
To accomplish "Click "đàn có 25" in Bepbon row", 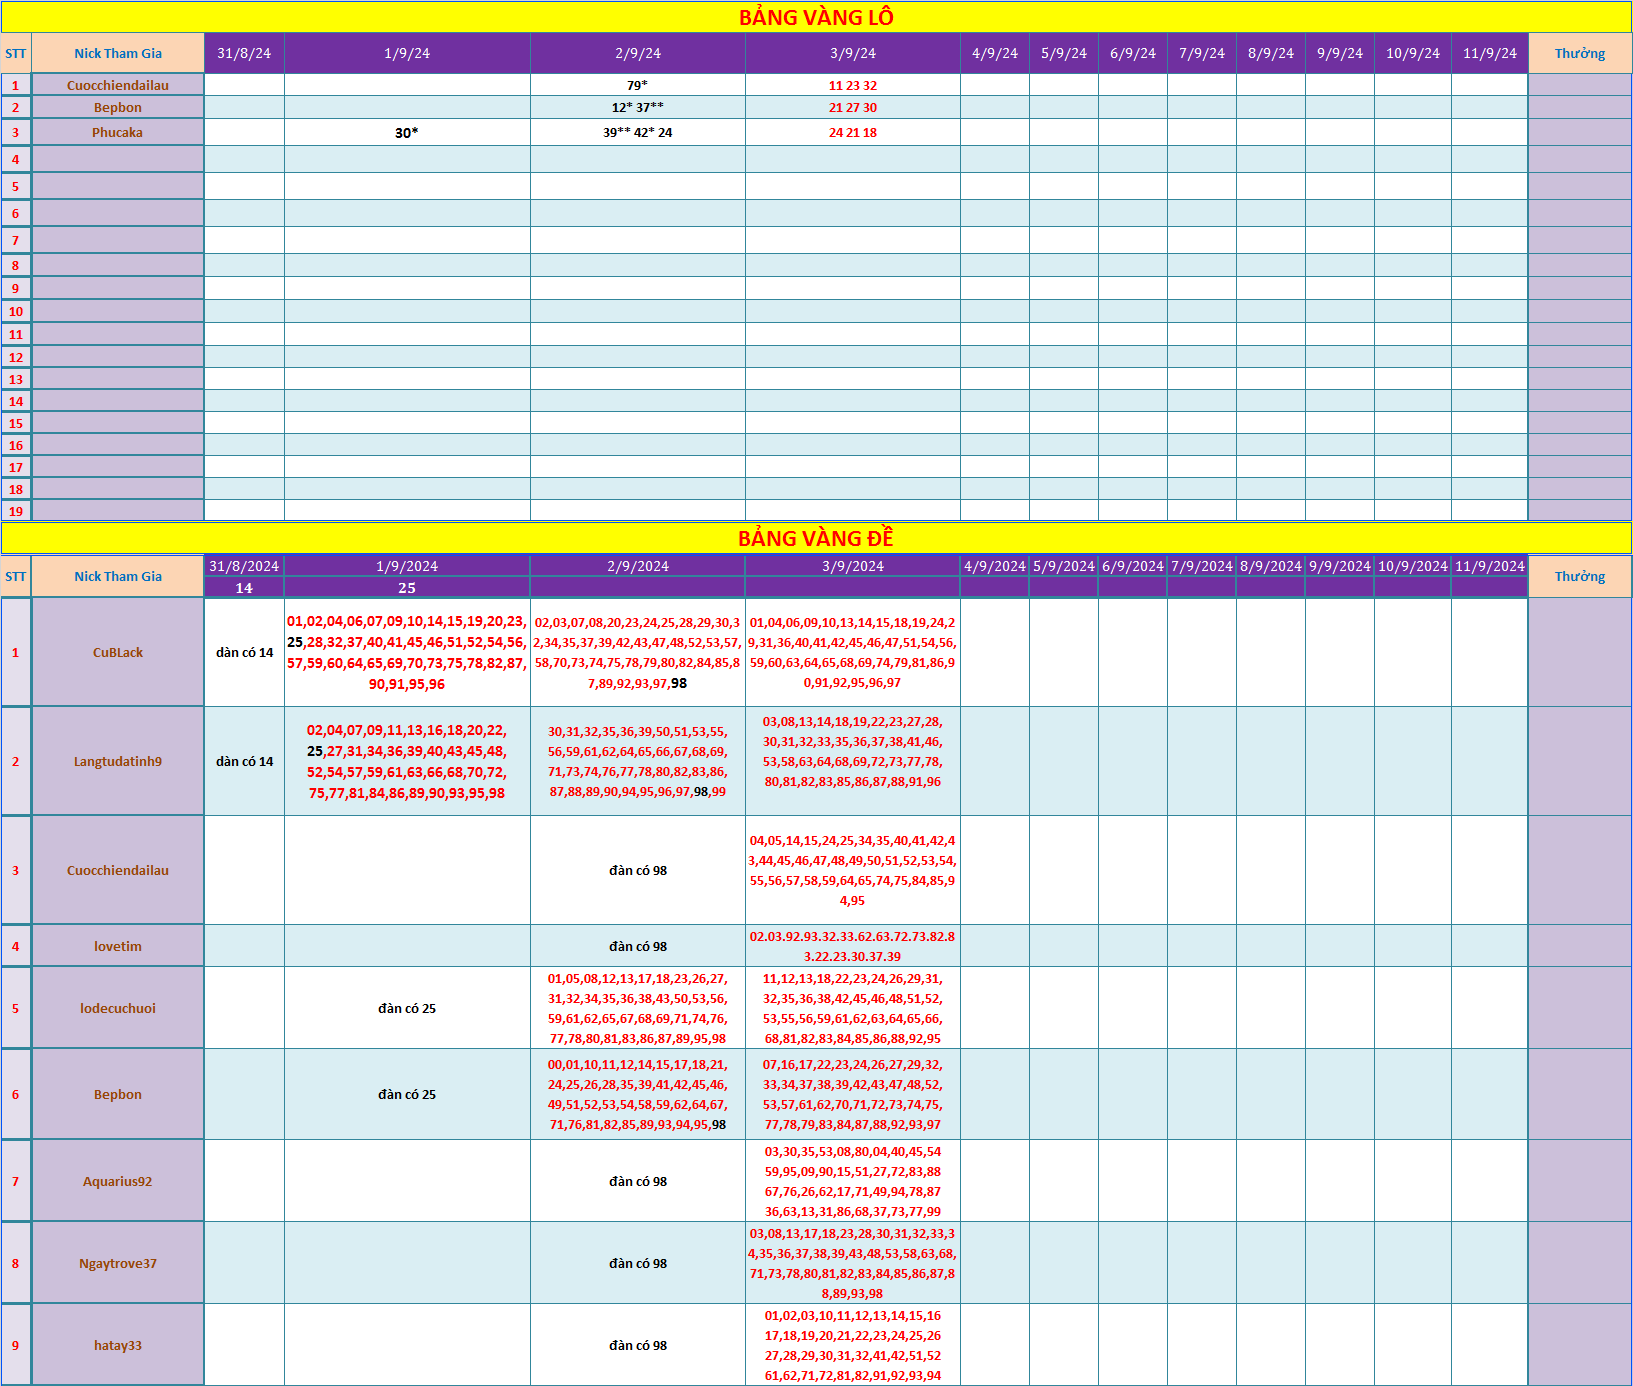I will (407, 1094).
